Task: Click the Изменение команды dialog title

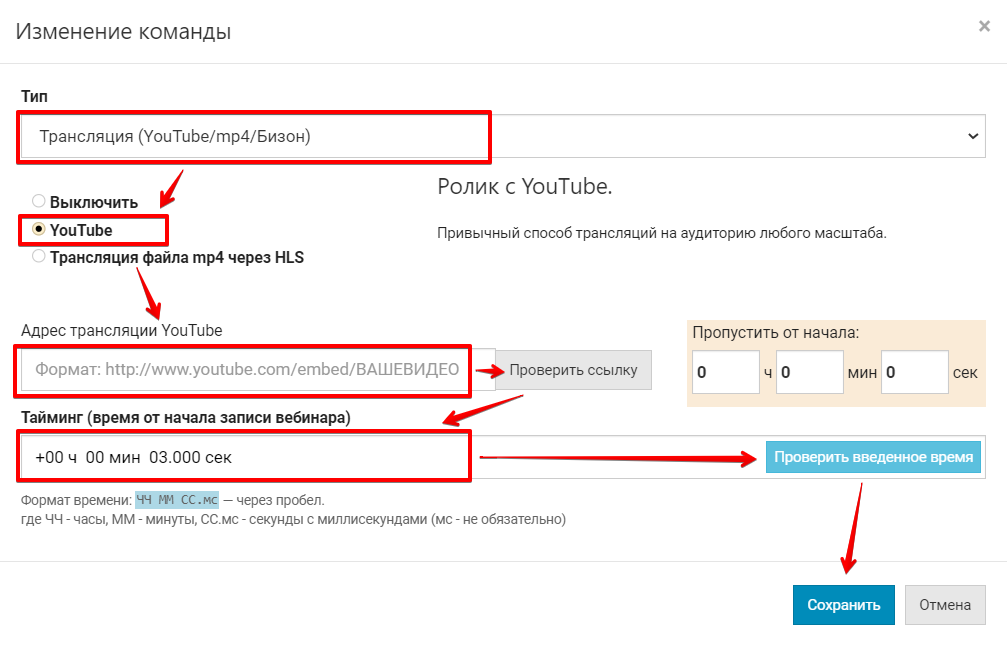Action: coord(123,31)
